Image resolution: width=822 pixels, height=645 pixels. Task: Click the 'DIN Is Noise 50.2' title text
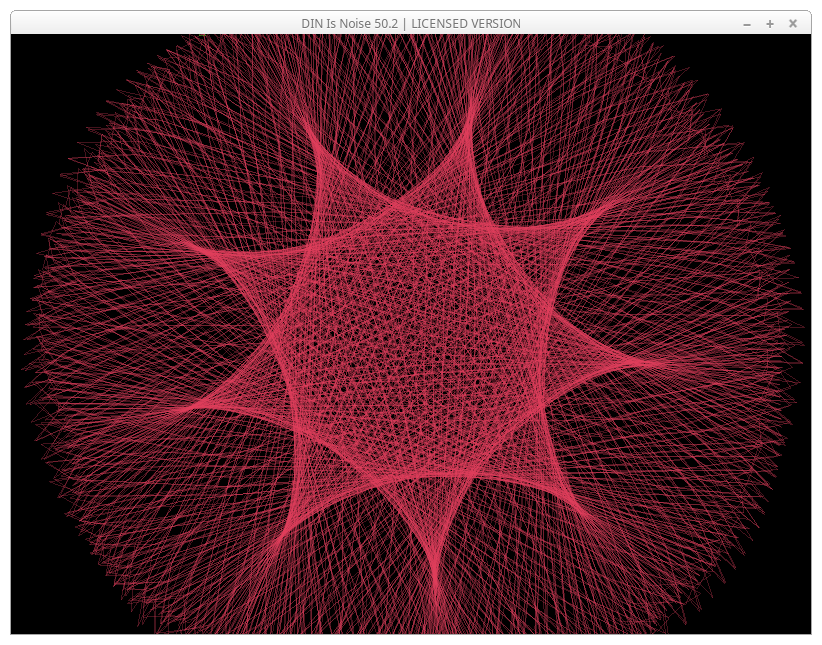352,23
